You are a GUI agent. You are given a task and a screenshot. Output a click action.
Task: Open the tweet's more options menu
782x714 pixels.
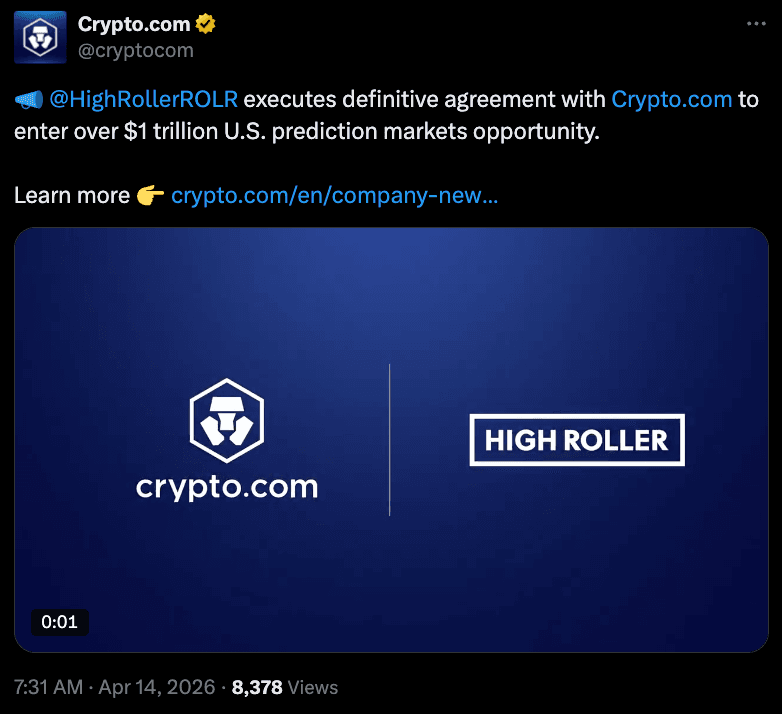coord(757,23)
